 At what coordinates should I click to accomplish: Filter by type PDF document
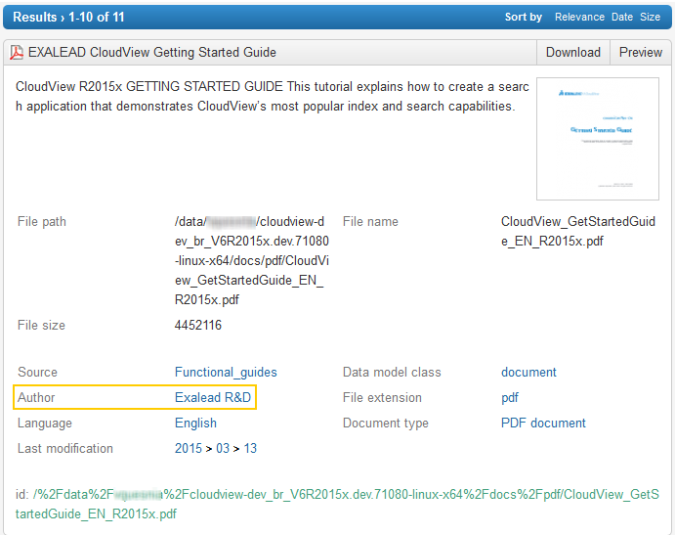pyautogui.click(x=543, y=423)
